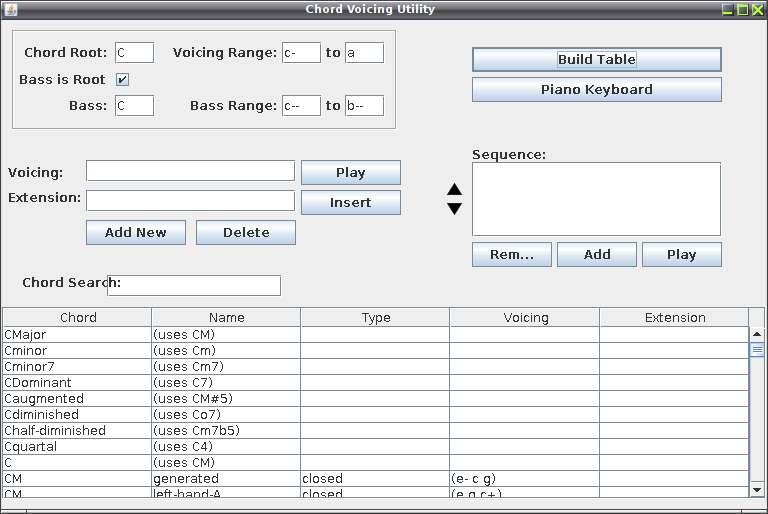768x514 pixels.
Task: Click the (uses Cm7b5) name cell
Action: pyautogui.click(x=226, y=431)
